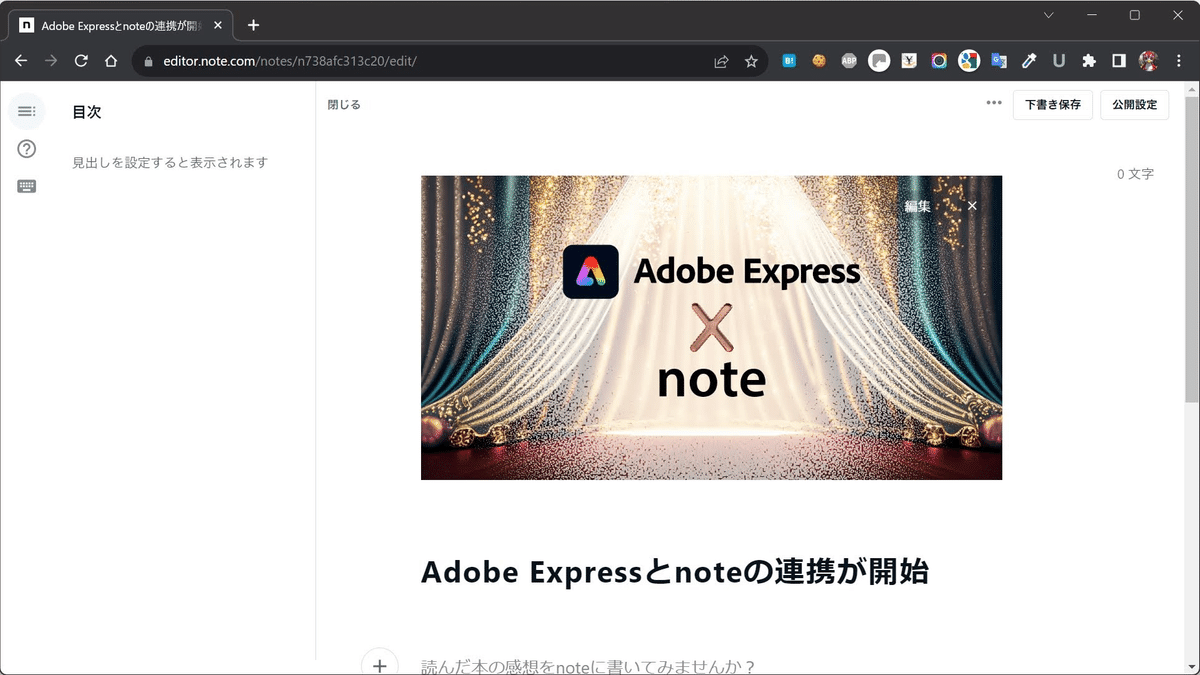Click the Adobe Express header image

(711, 328)
